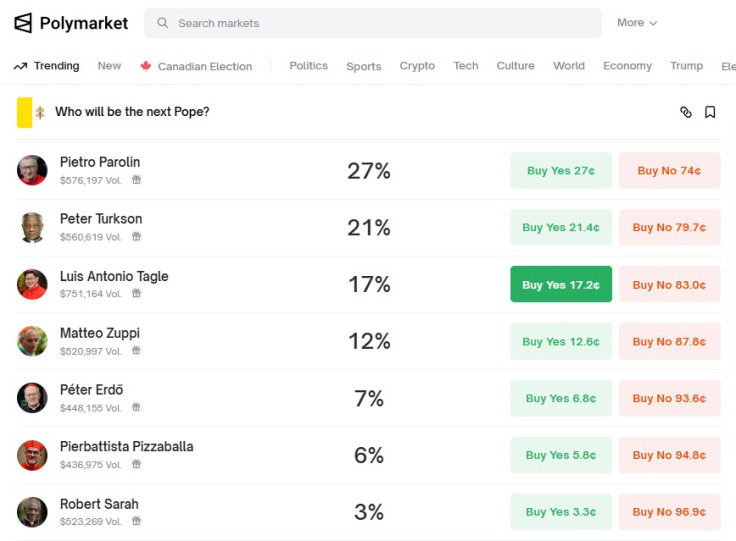Click the Canadian Election maple leaf icon
Viewport: 736px width, 541px height.
coord(146,66)
